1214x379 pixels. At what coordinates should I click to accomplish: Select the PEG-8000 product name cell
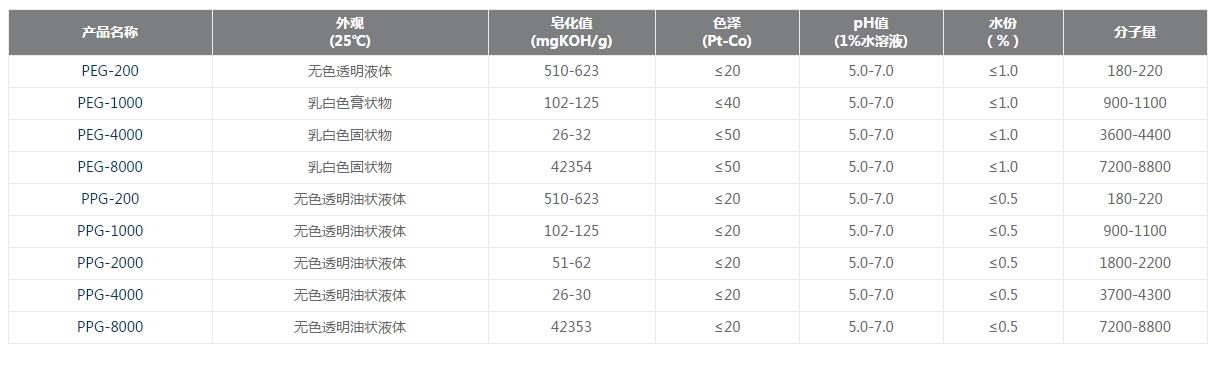coord(110,167)
